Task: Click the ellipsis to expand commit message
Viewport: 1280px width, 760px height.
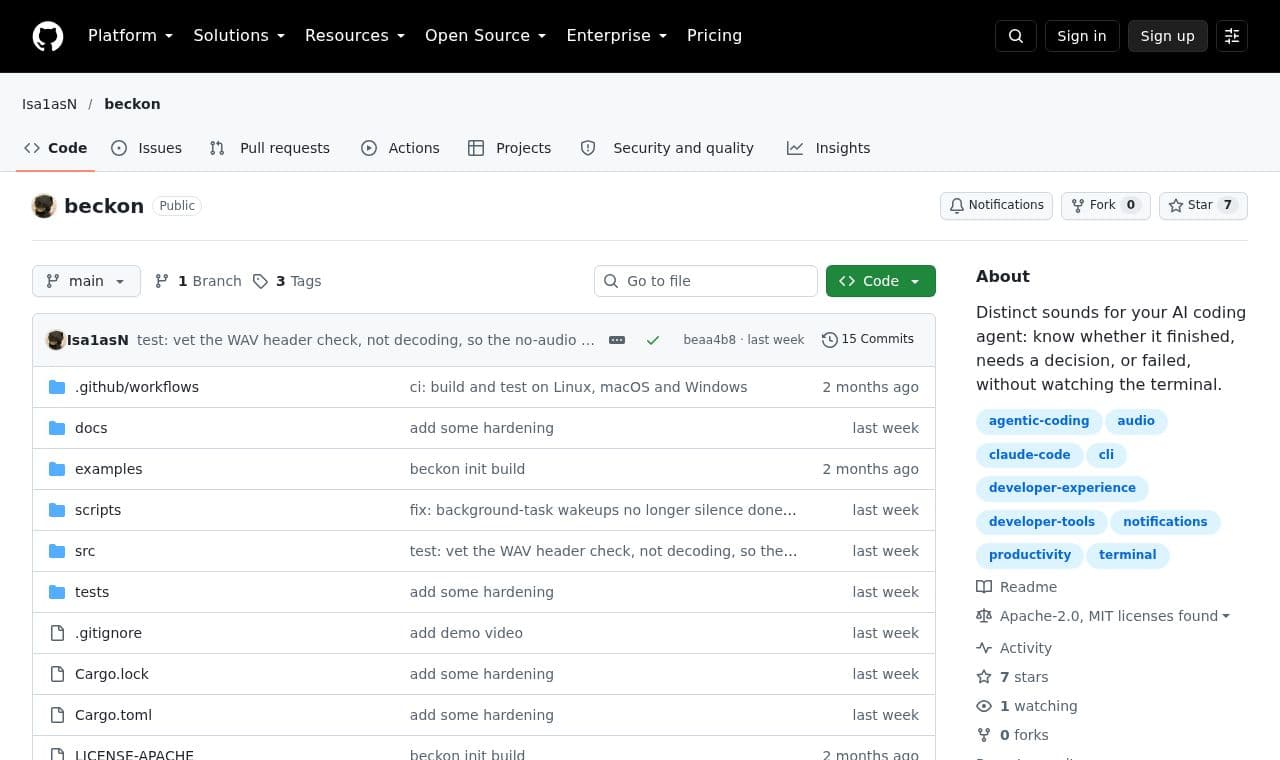Action: tap(617, 340)
